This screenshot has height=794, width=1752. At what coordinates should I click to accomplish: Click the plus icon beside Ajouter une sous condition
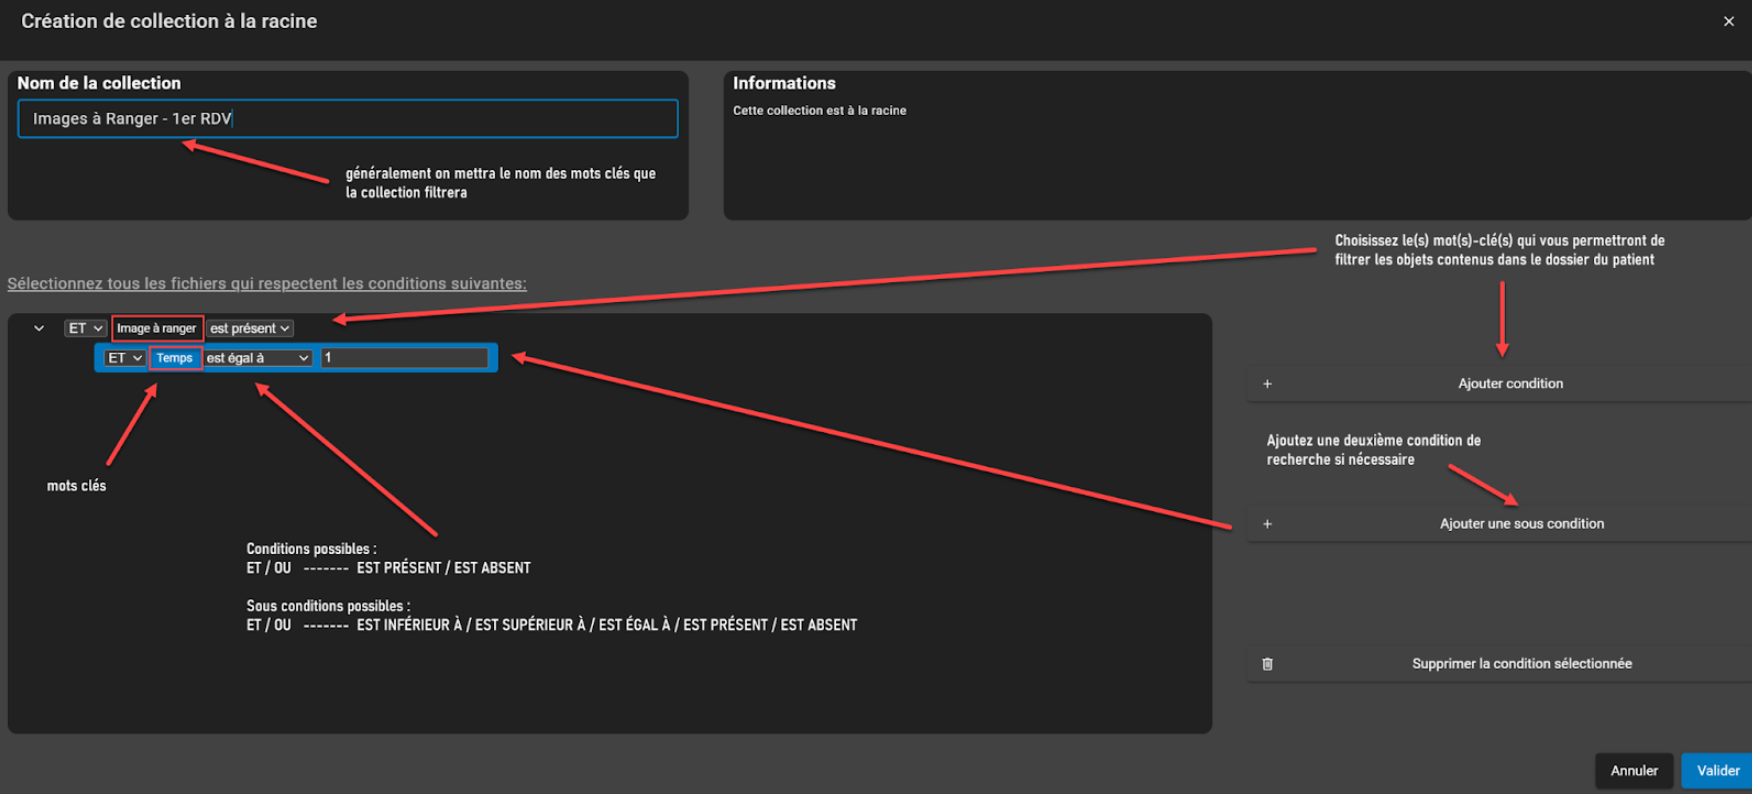1267,524
